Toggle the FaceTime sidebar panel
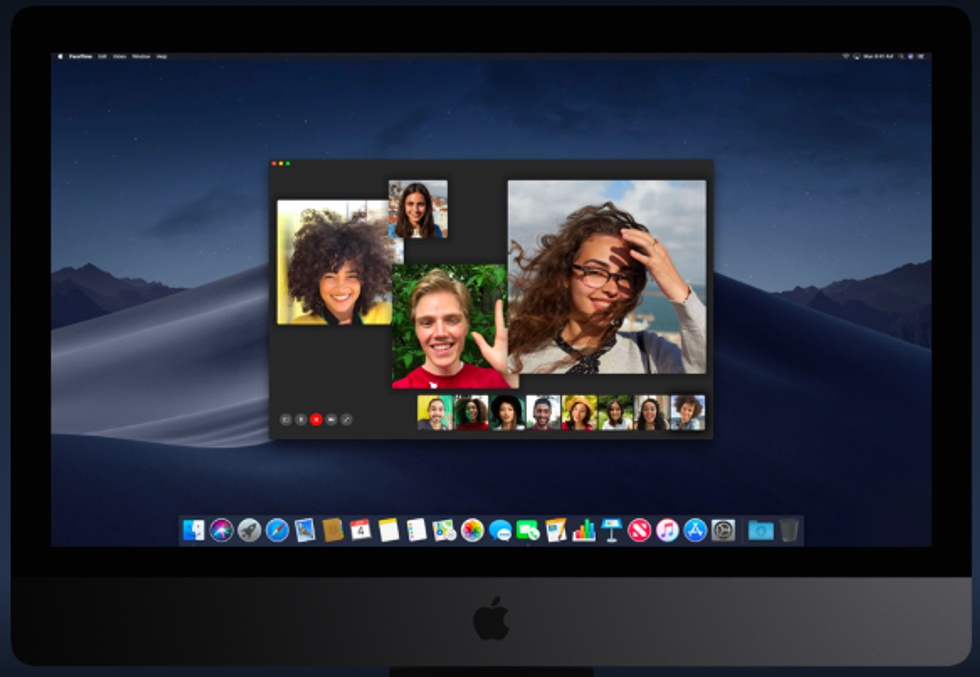980x677 pixels. pyautogui.click(x=285, y=420)
